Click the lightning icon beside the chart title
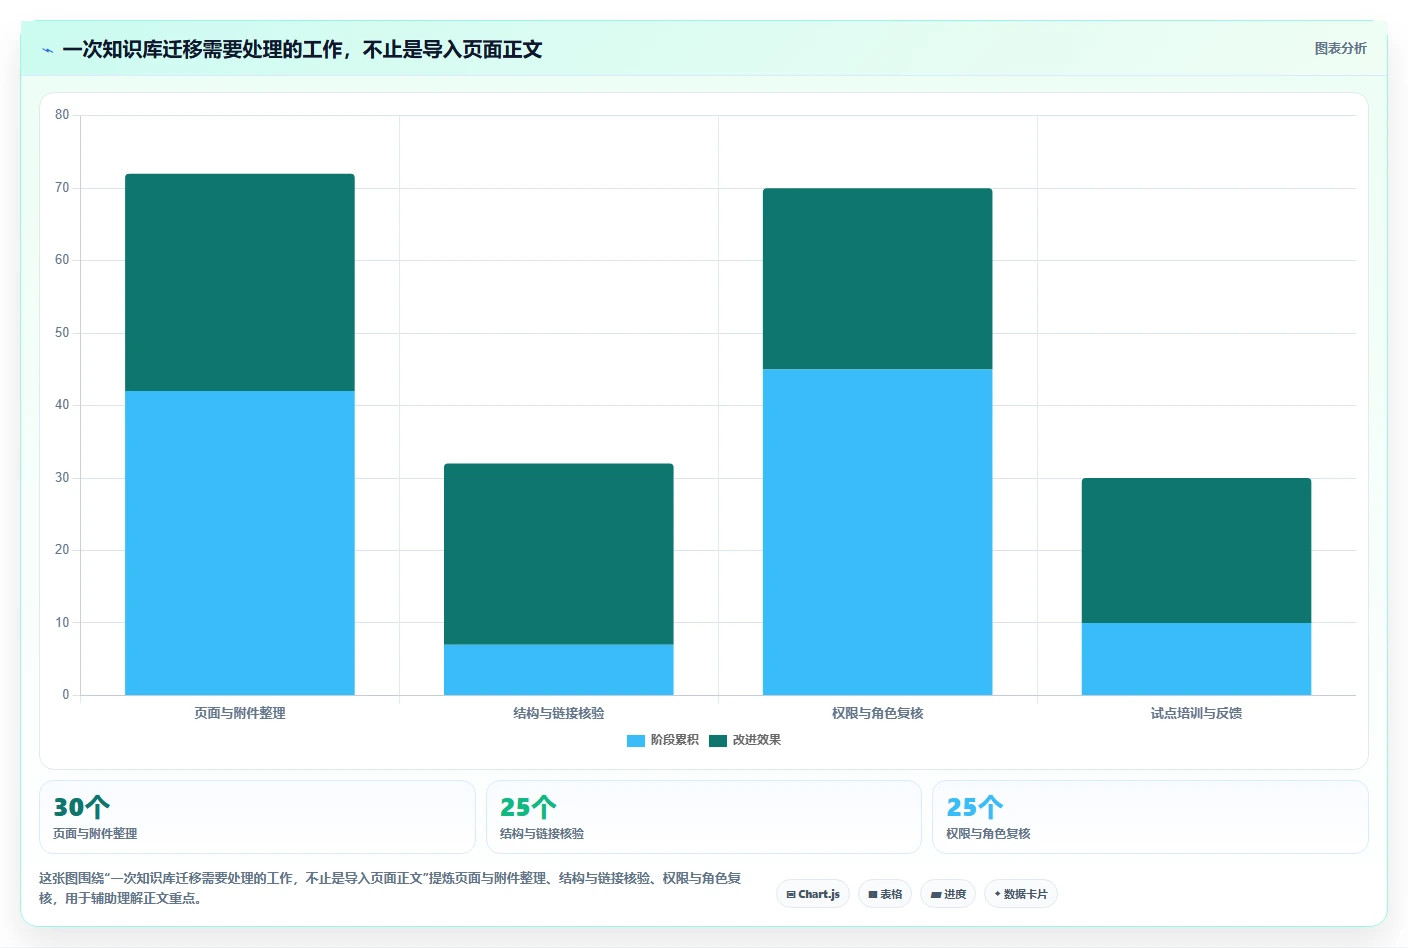Image resolution: width=1408 pixels, height=948 pixels. pyautogui.click(x=47, y=50)
